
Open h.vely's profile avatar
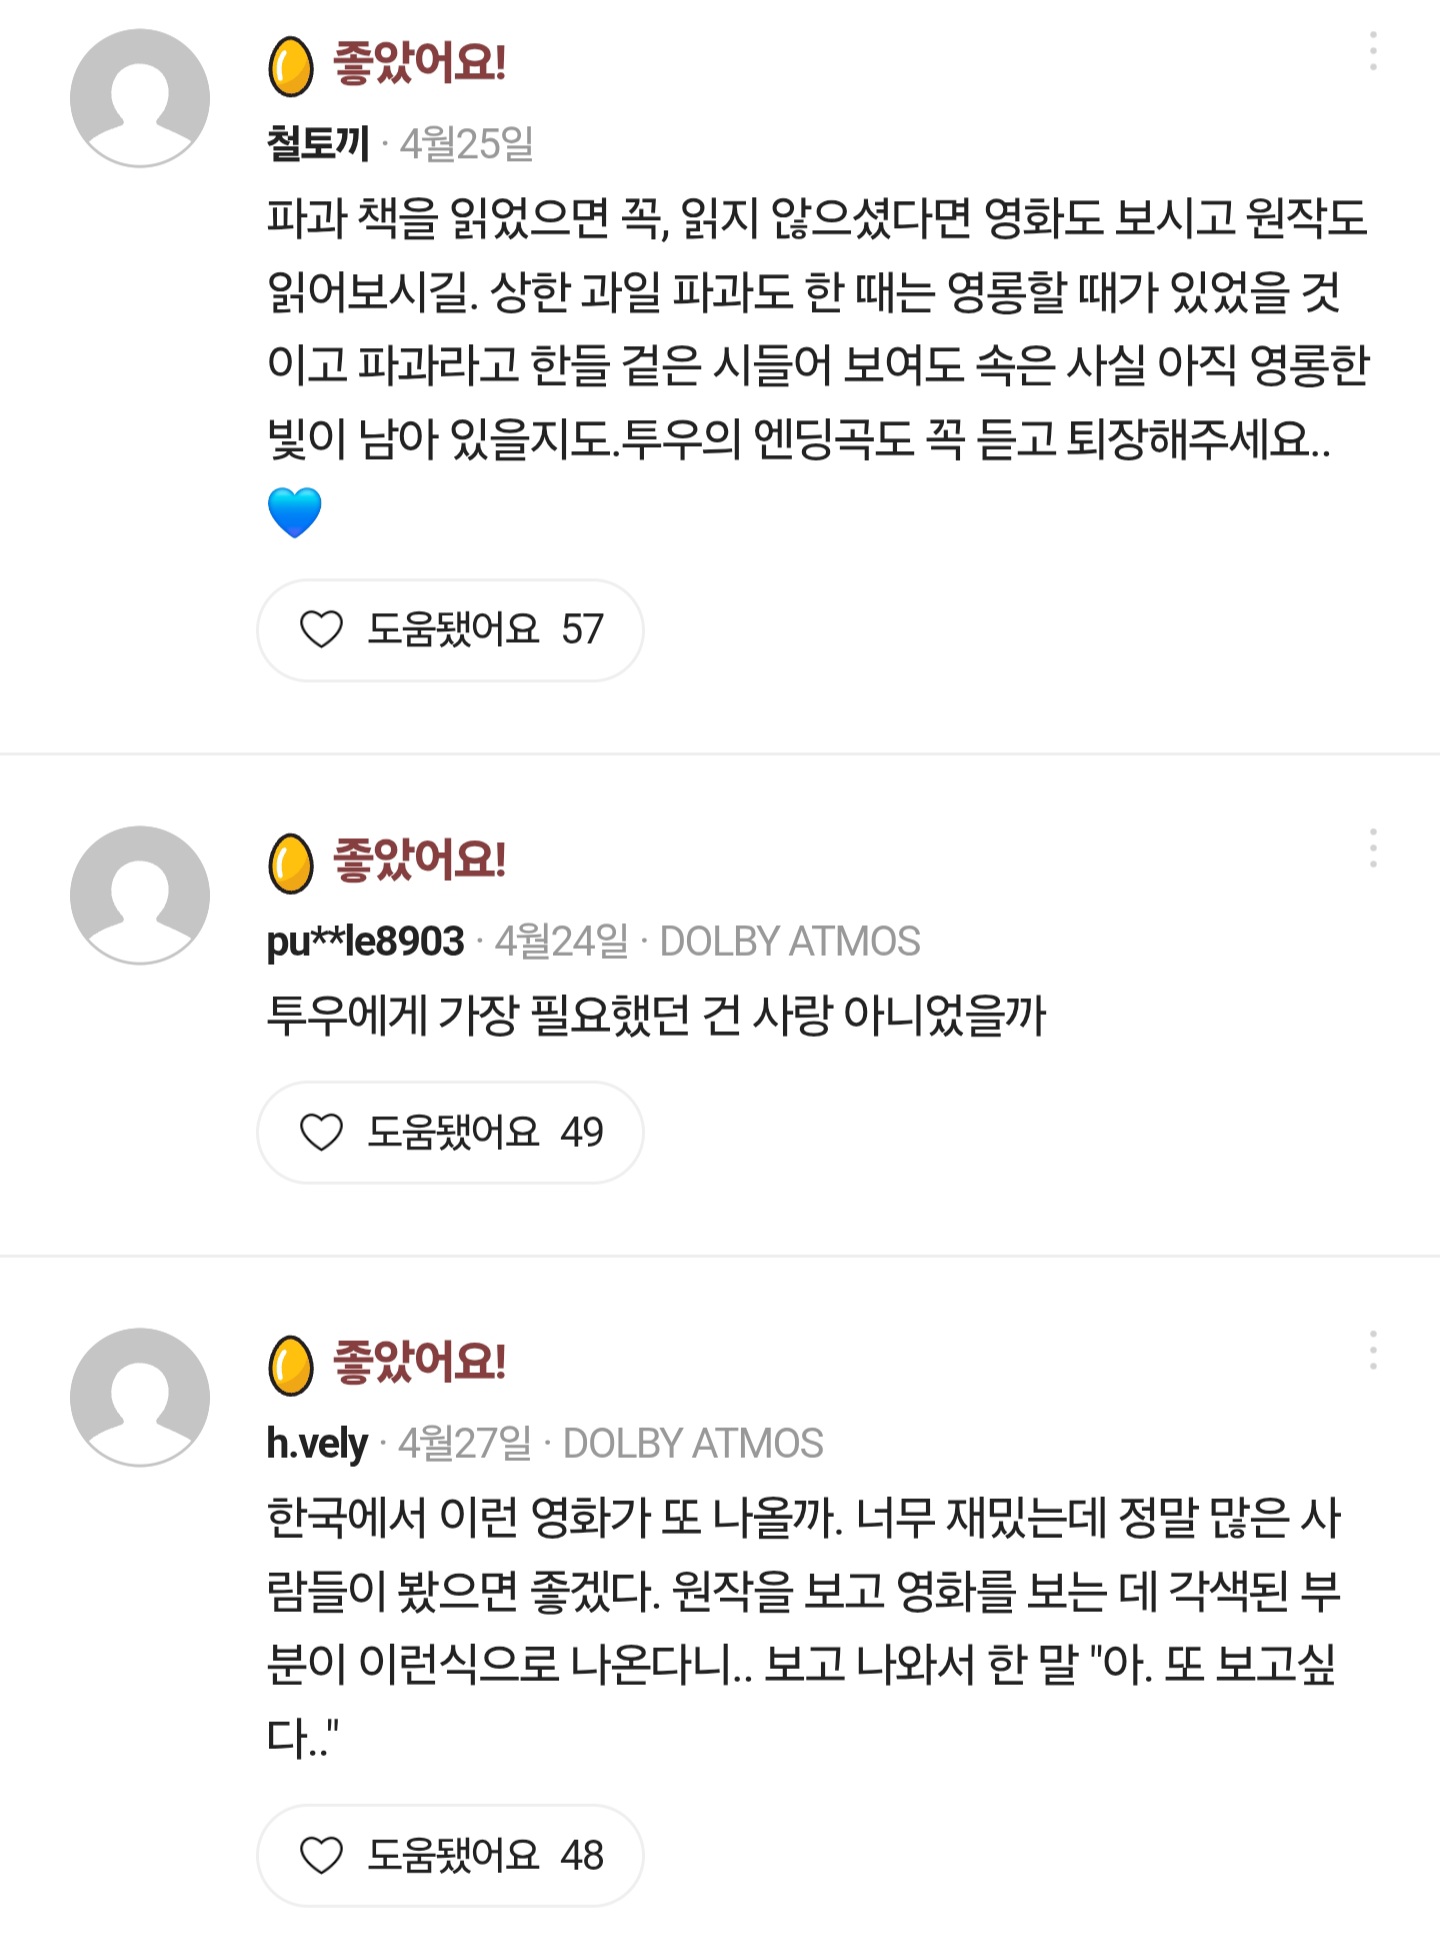click(140, 1397)
